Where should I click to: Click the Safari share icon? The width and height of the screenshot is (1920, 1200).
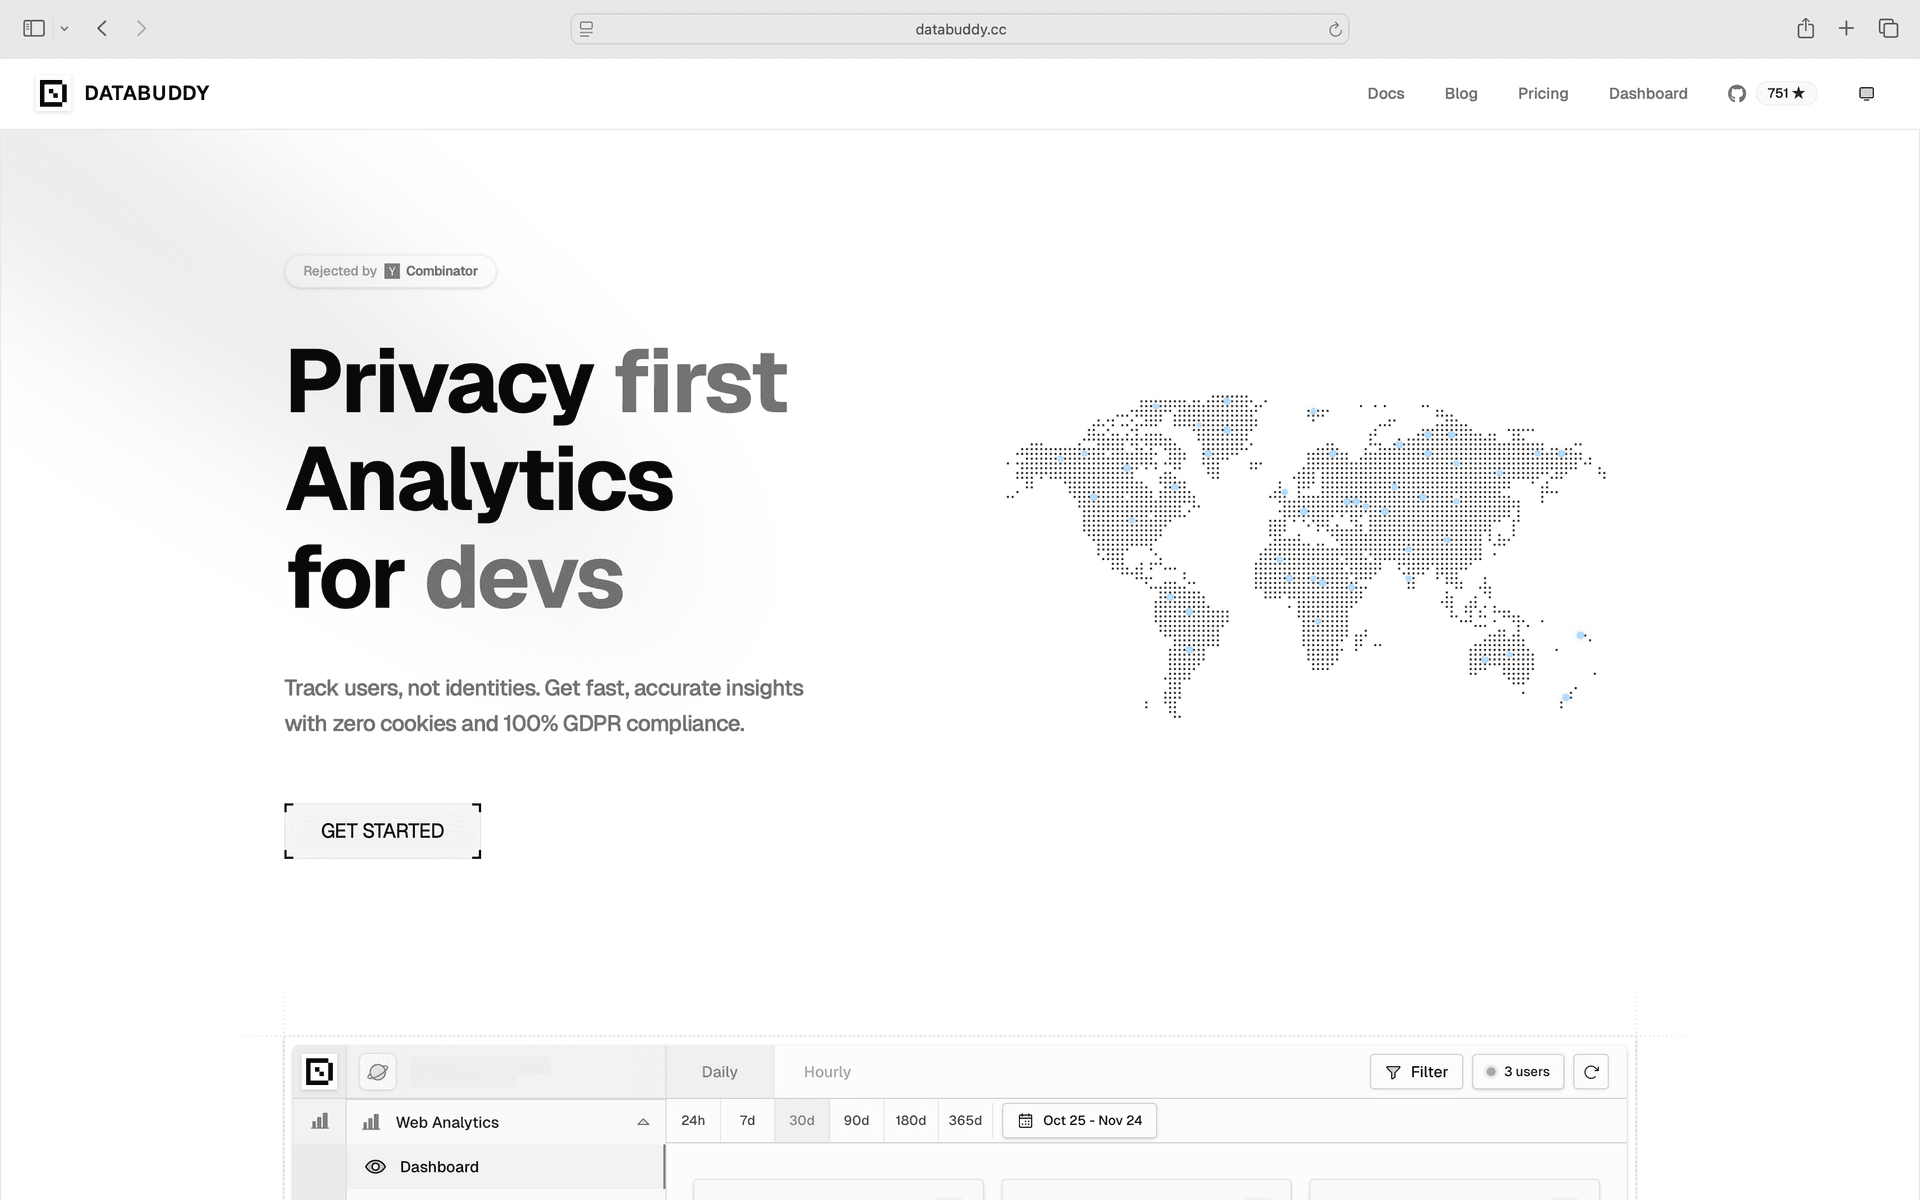click(1805, 28)
